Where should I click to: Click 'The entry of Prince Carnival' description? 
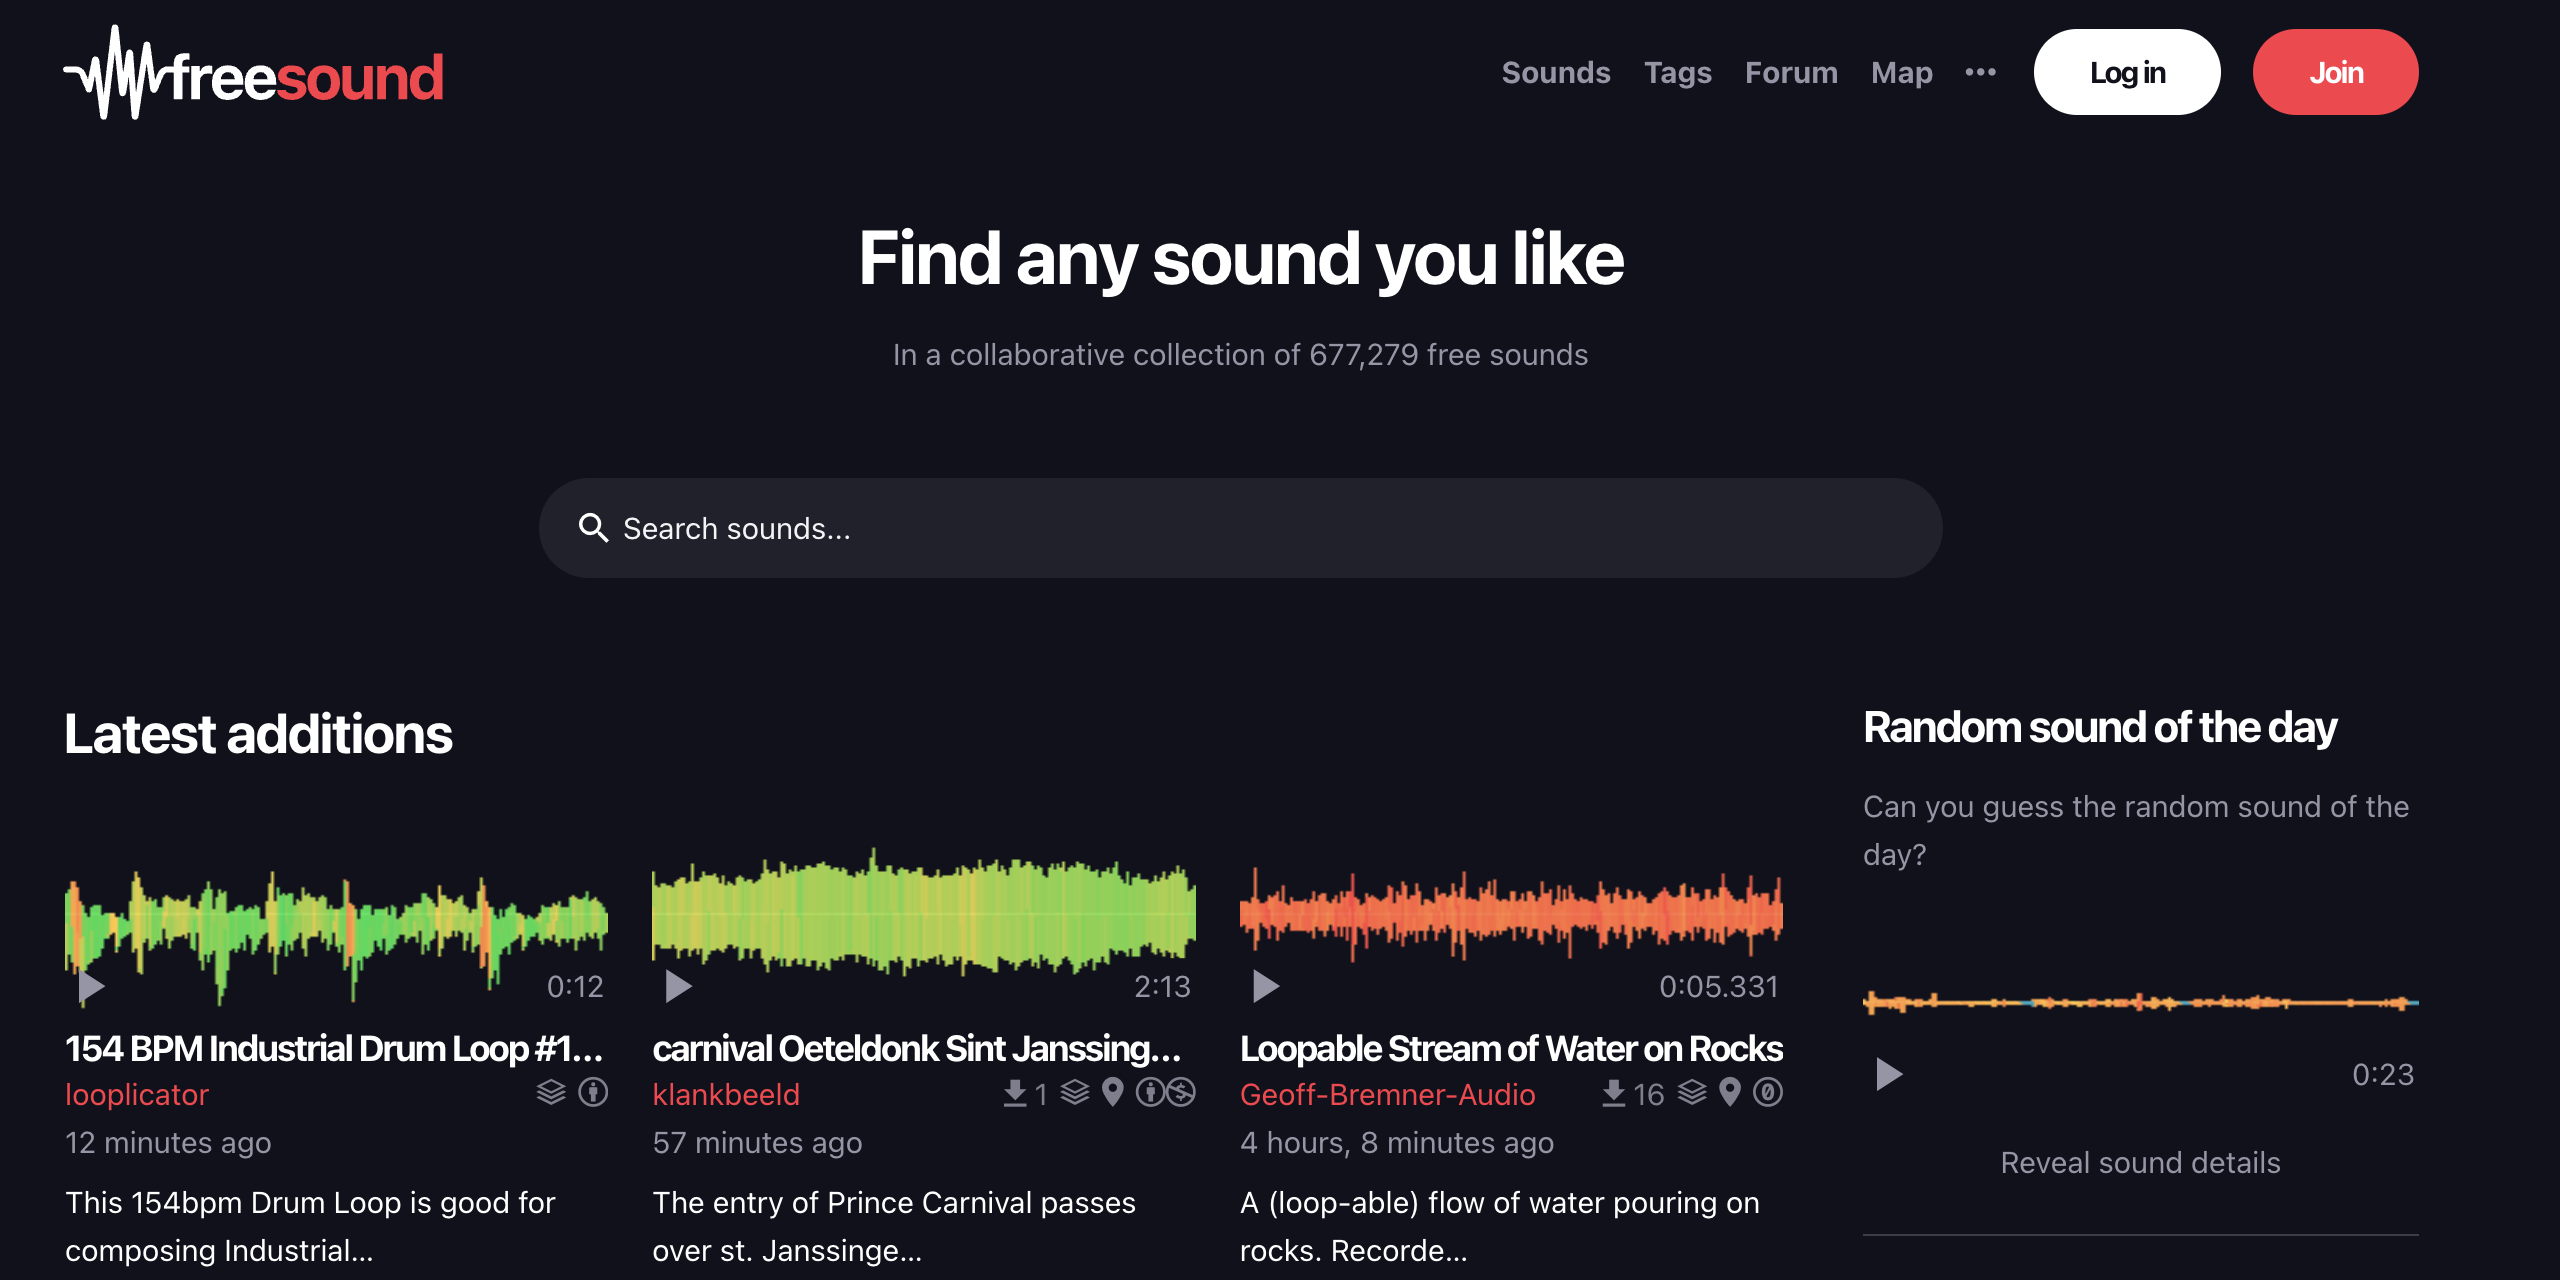[894, 1226]
